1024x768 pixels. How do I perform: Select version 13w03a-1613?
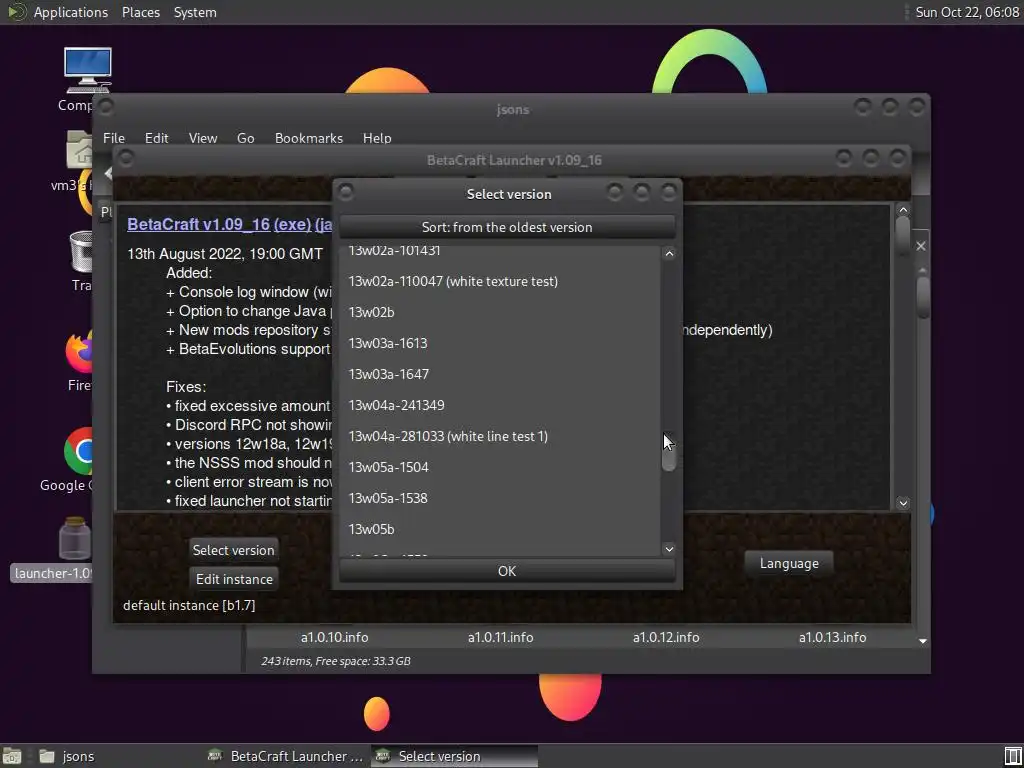[499, 344]
